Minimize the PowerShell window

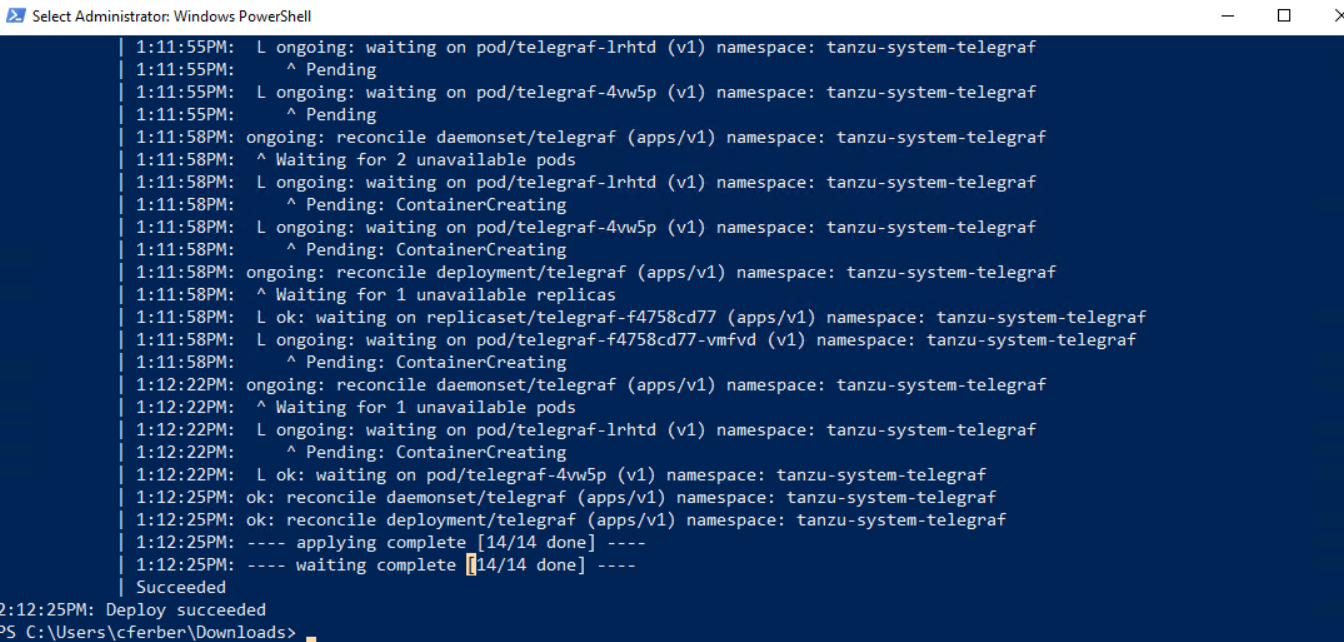click(x=1228, y=16)
